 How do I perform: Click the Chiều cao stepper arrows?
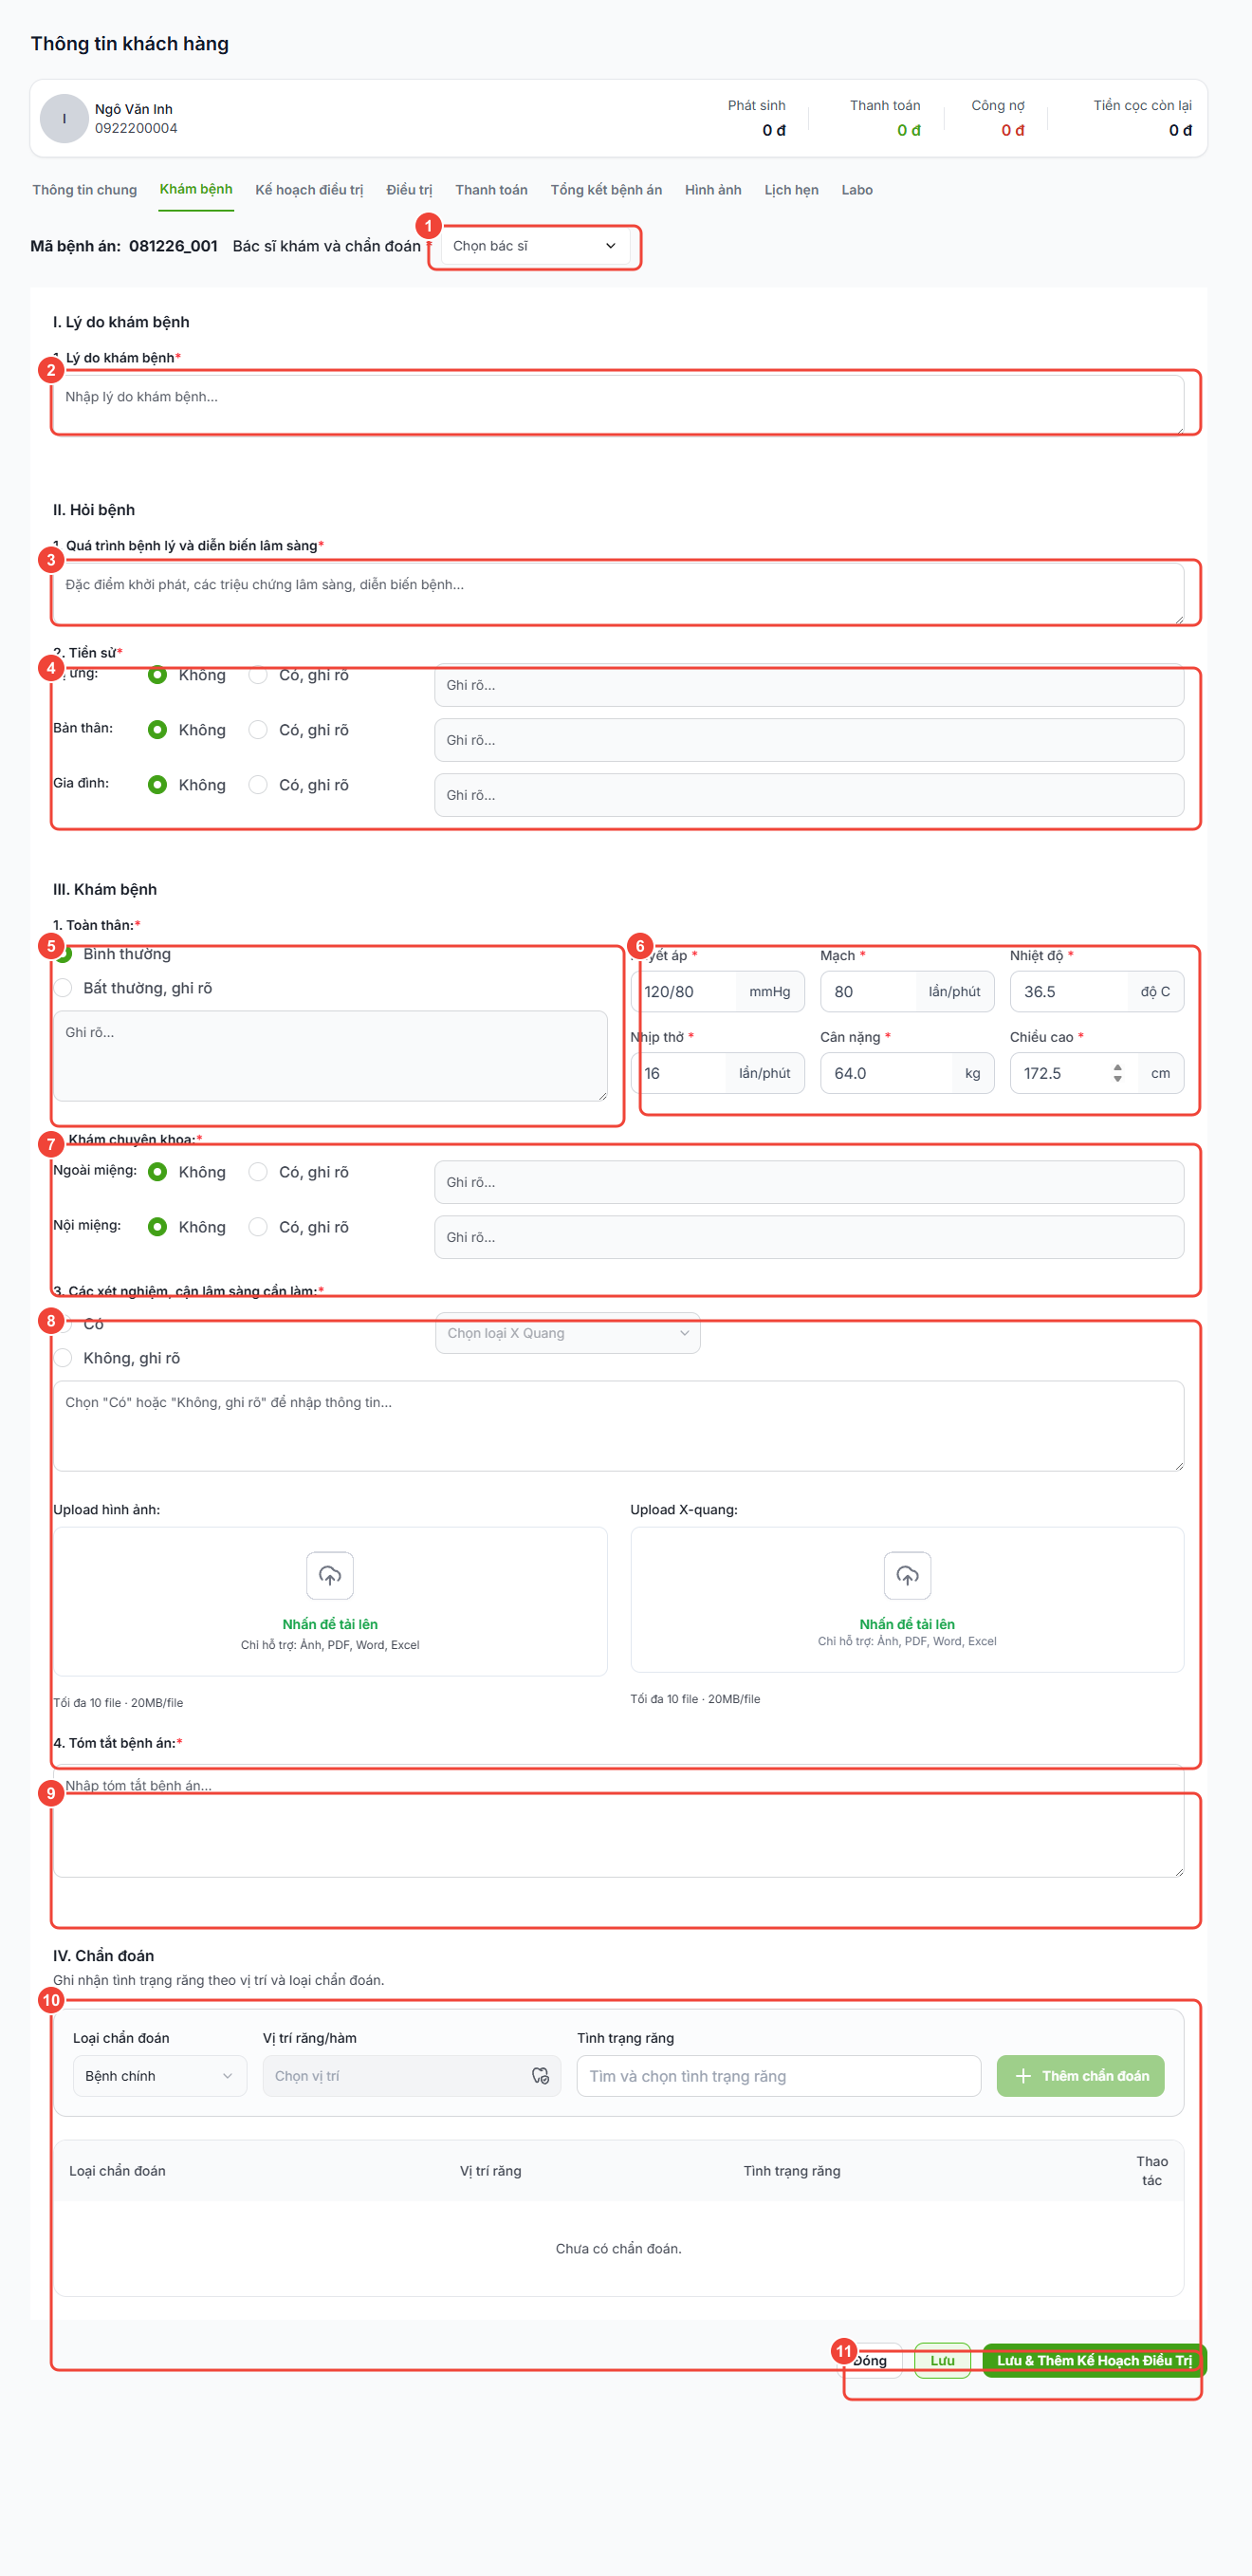point(1117,1073)
